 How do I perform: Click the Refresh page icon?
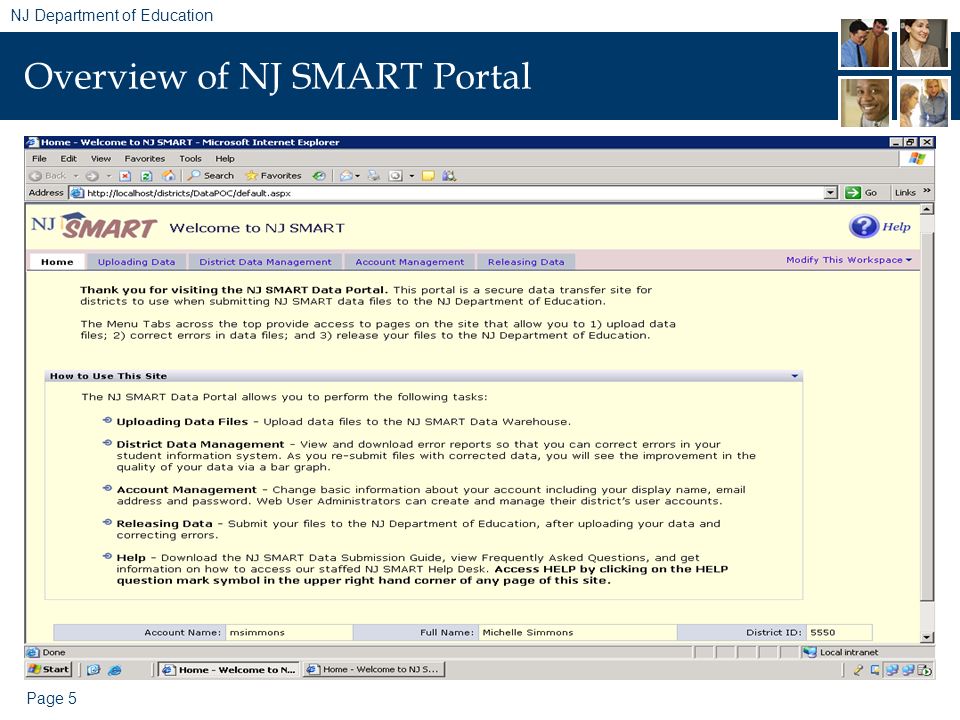tap(146, 176)
